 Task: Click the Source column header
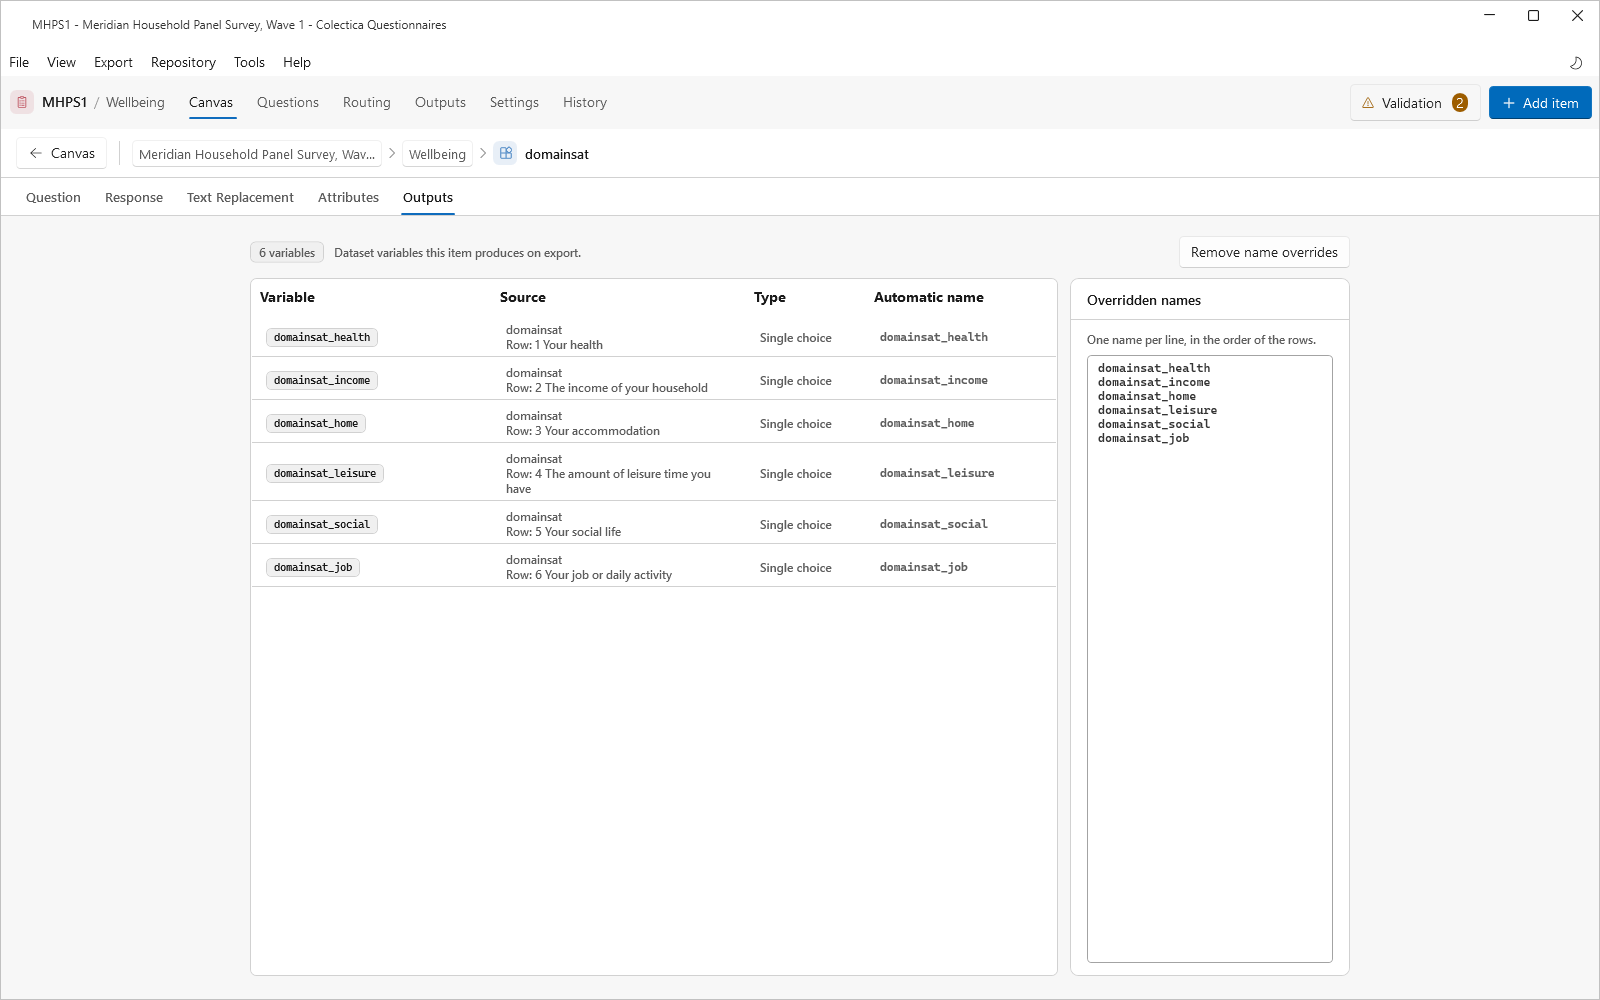pyautogui.click(x=523, y=297)
